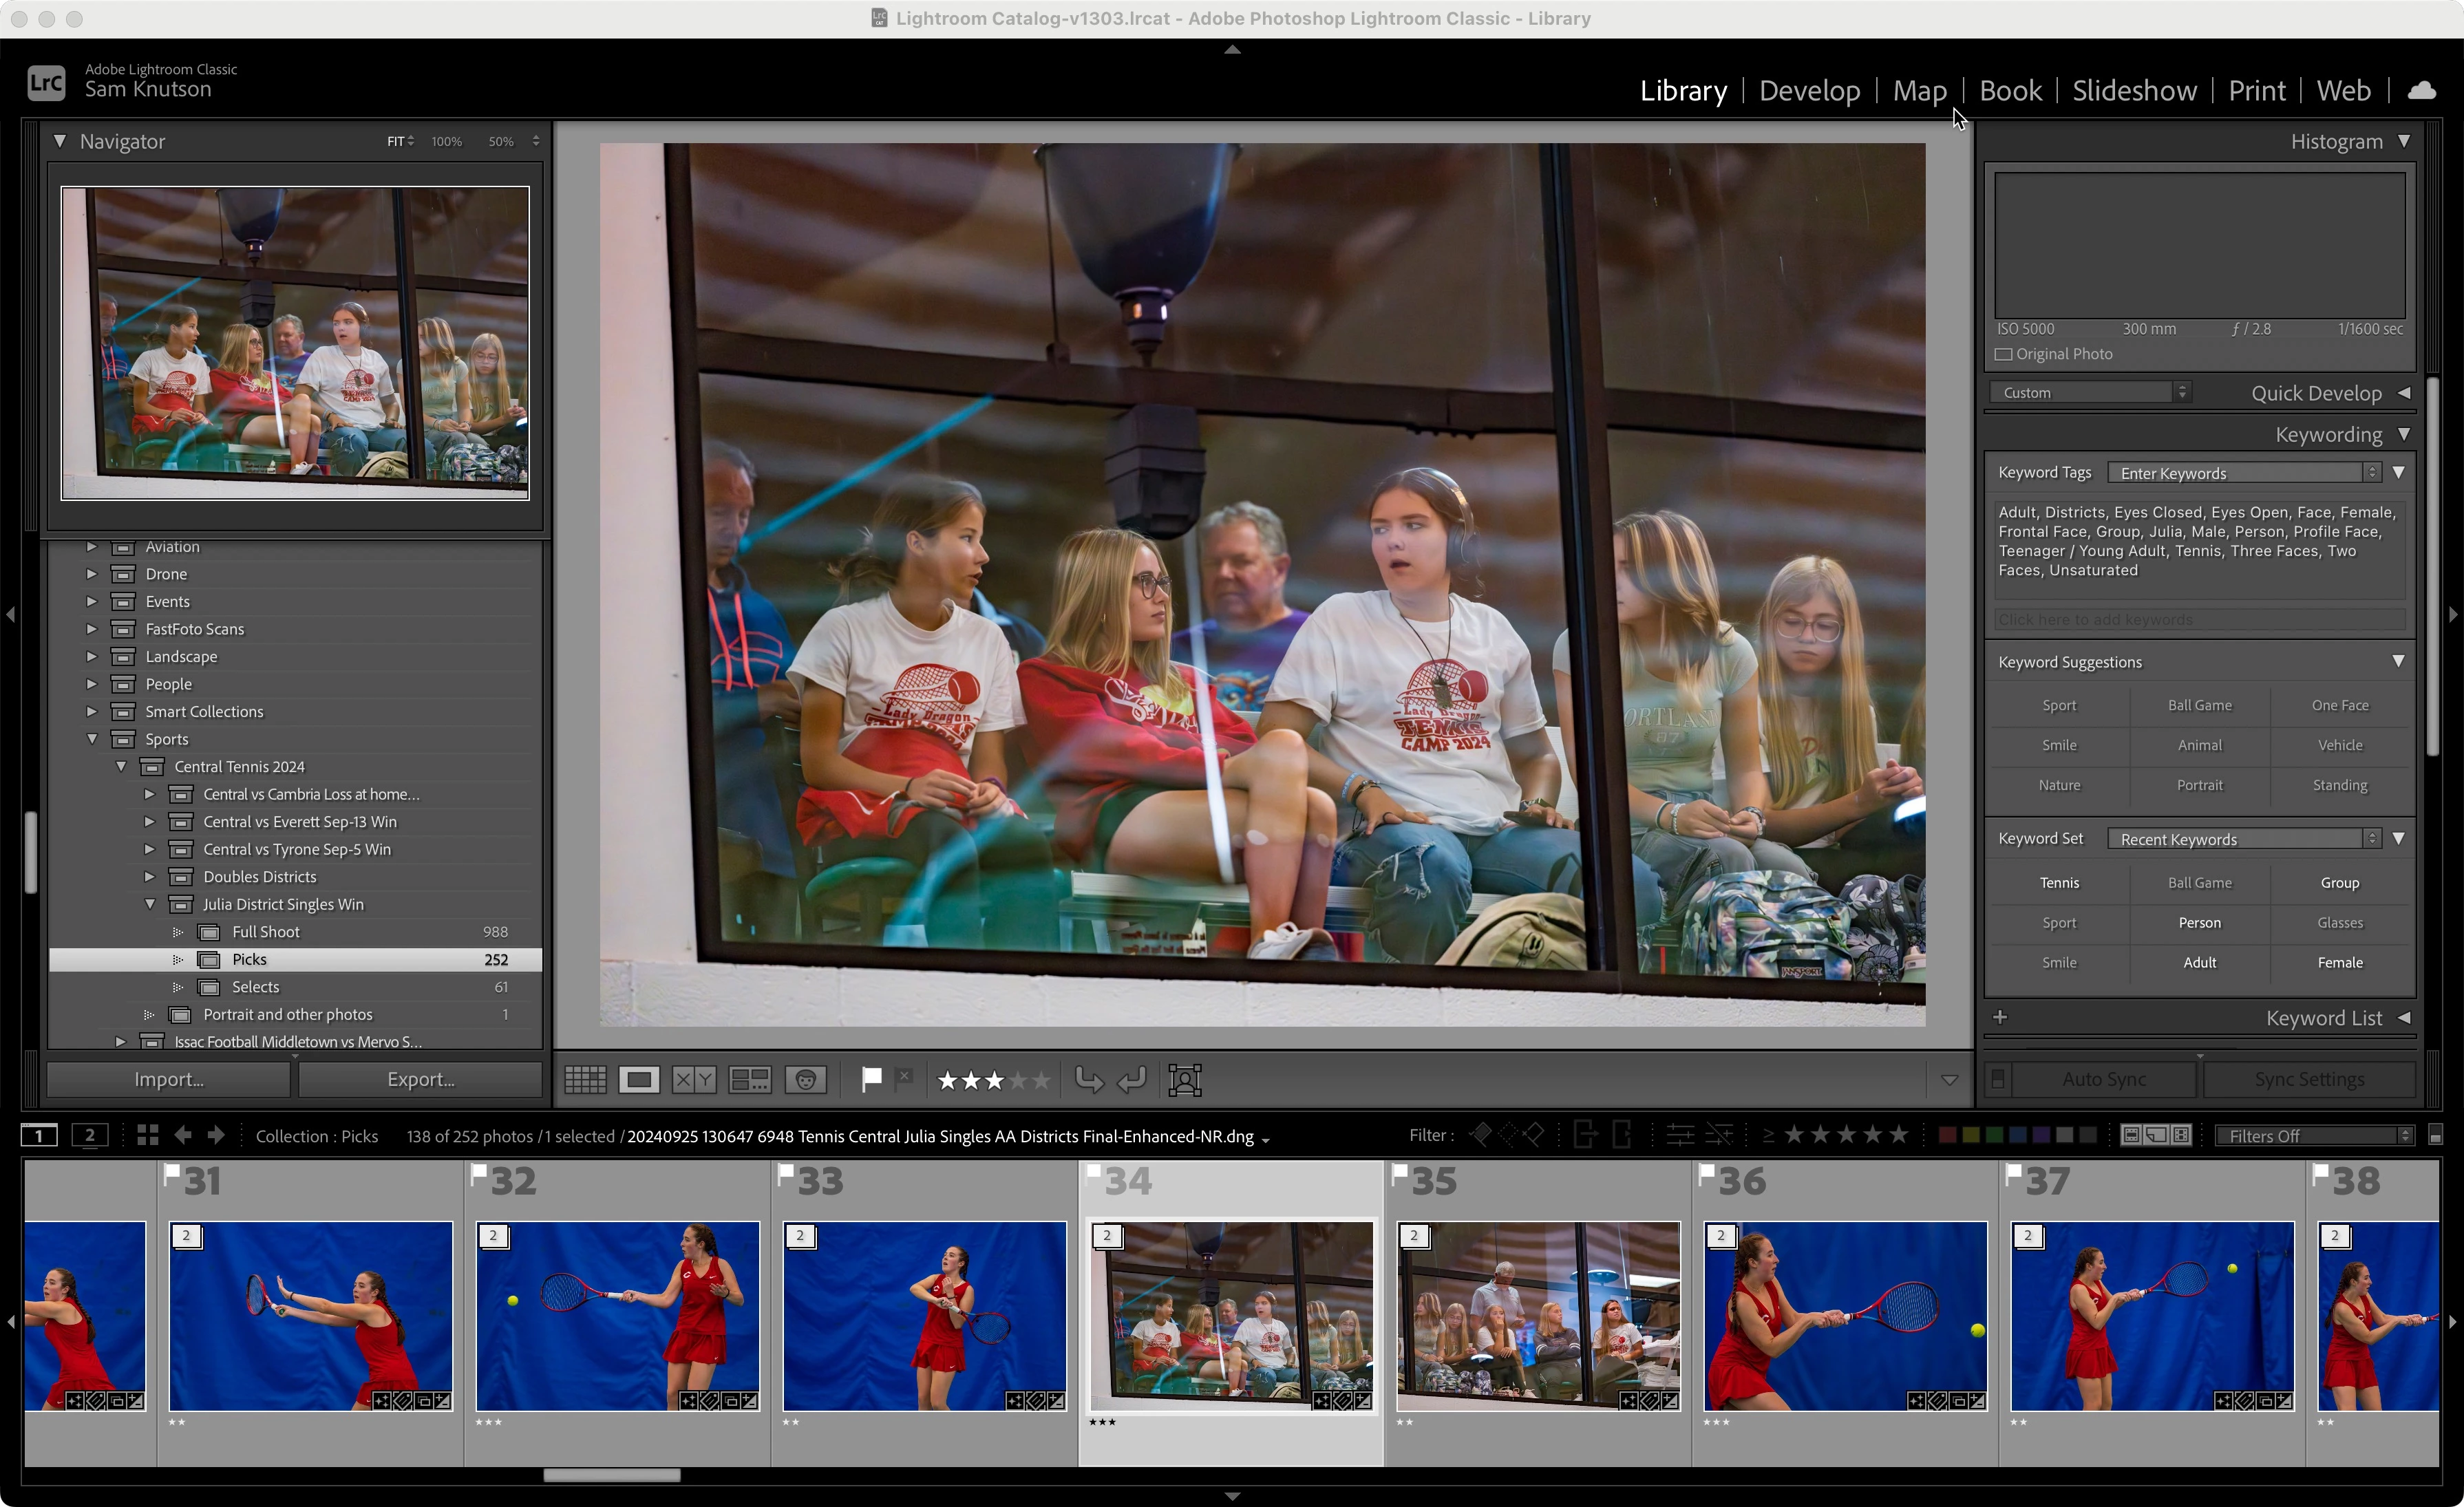The image size is (2464, 1507).
Task: Toggle the Auto Sync switch
Action: pyautogui.click(x=1998, y=1079)
